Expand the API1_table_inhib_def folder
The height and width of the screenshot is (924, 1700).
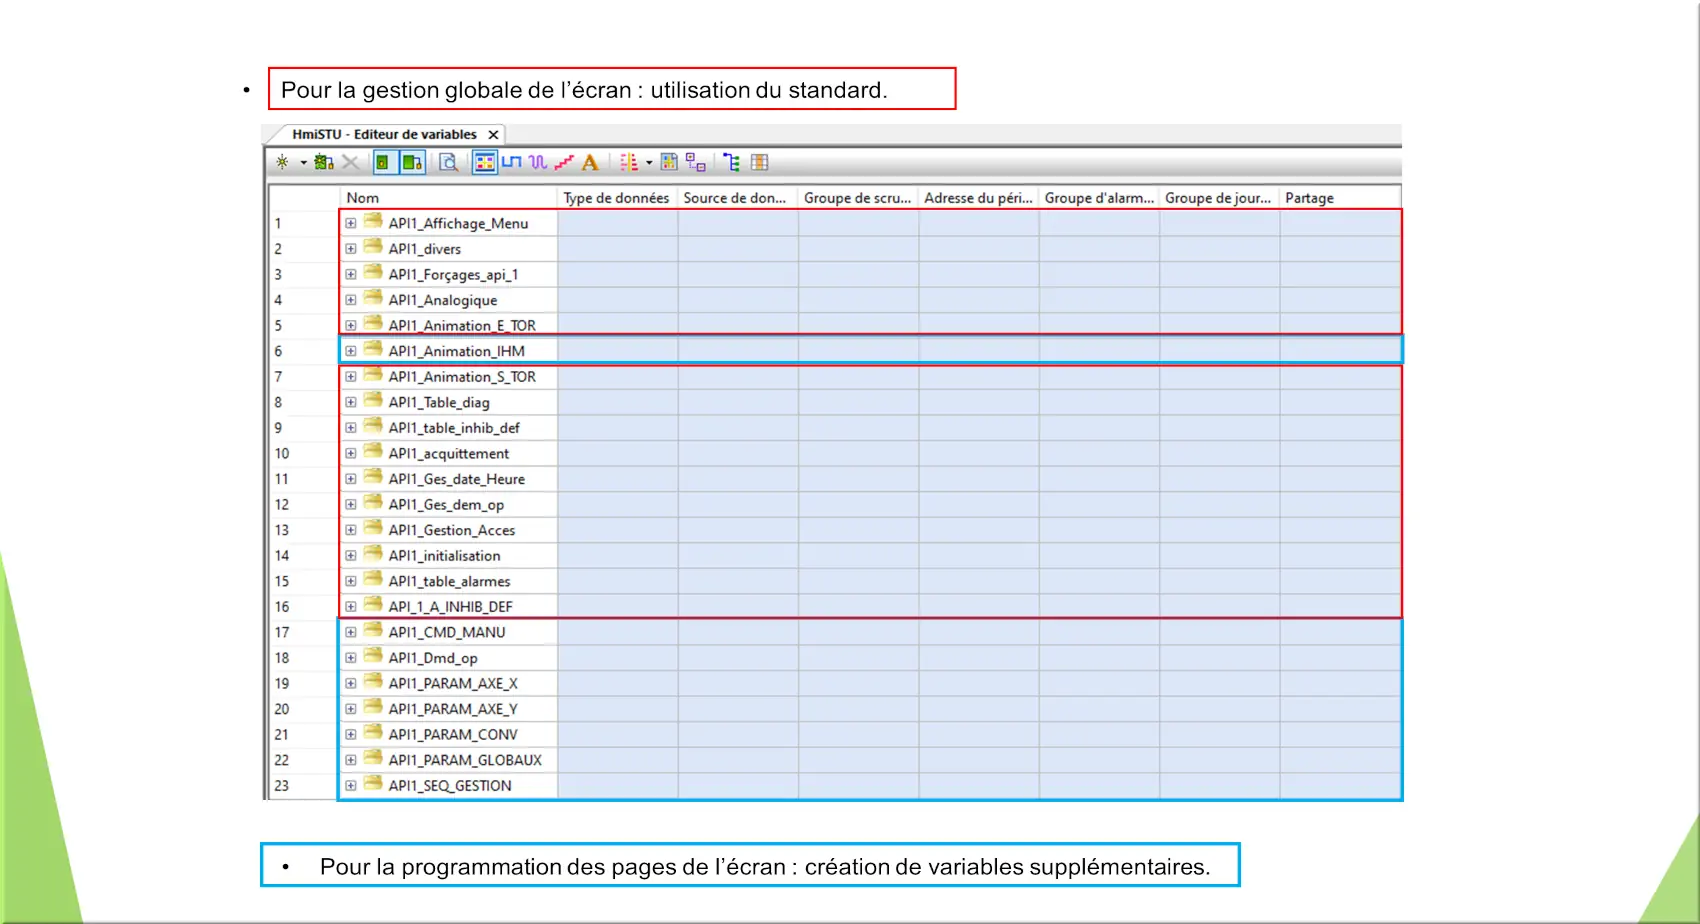tap(351, 428)
